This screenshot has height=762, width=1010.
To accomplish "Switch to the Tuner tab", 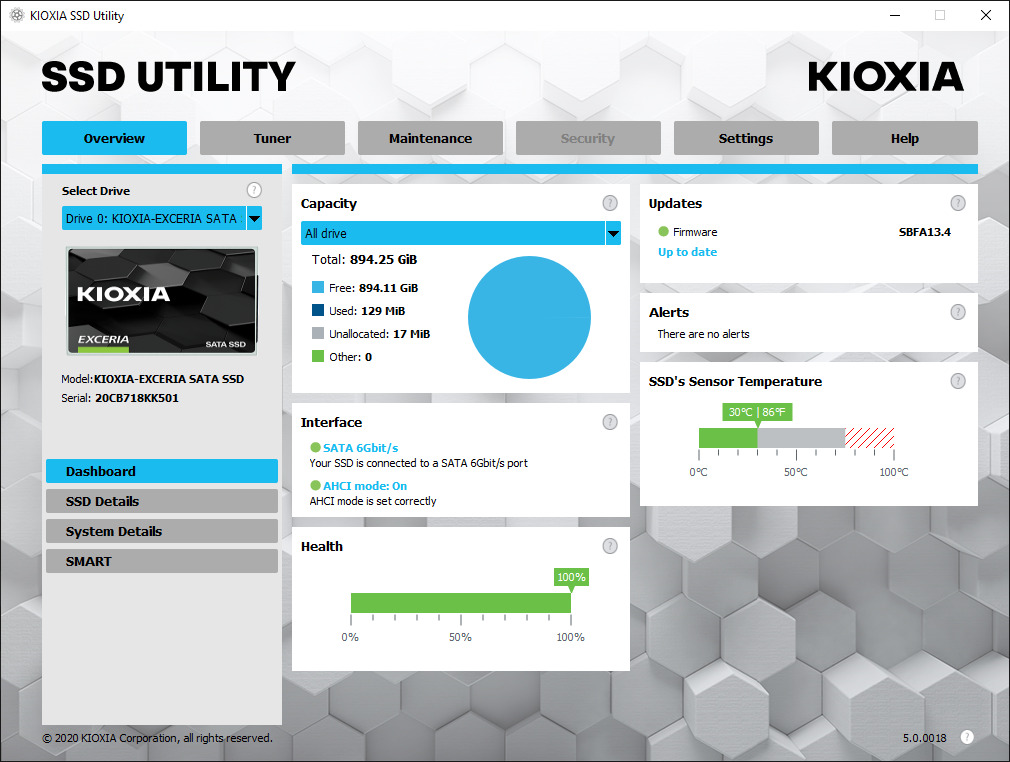I will (272, 138).
